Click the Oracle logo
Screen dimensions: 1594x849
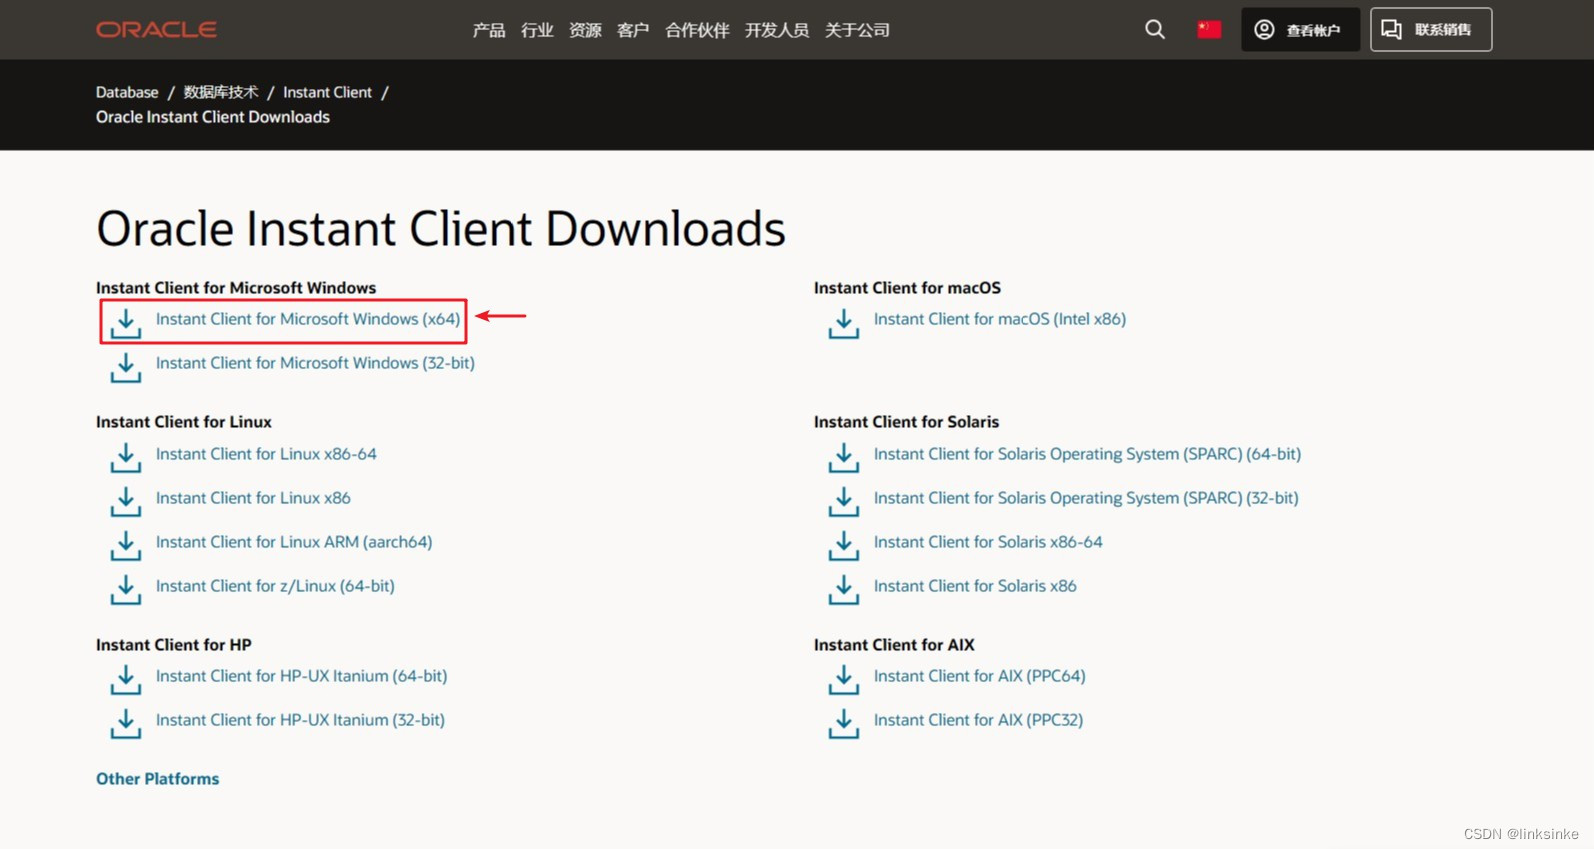pos(156,30)
